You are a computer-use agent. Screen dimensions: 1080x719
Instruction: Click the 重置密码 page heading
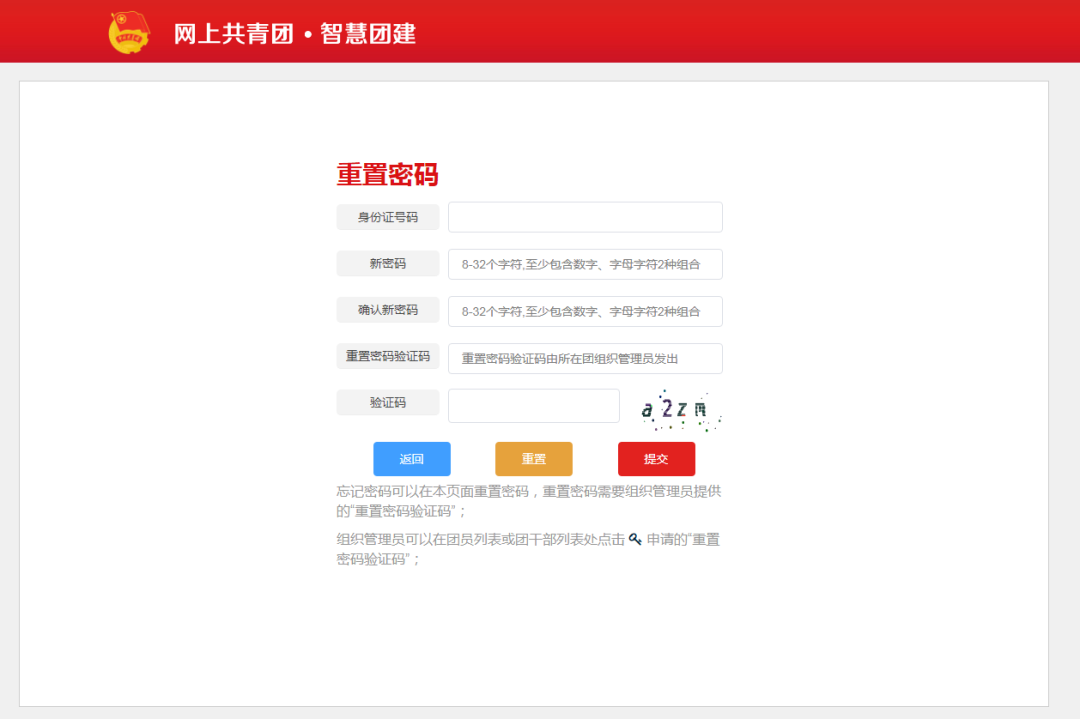[x=387, y=175]
